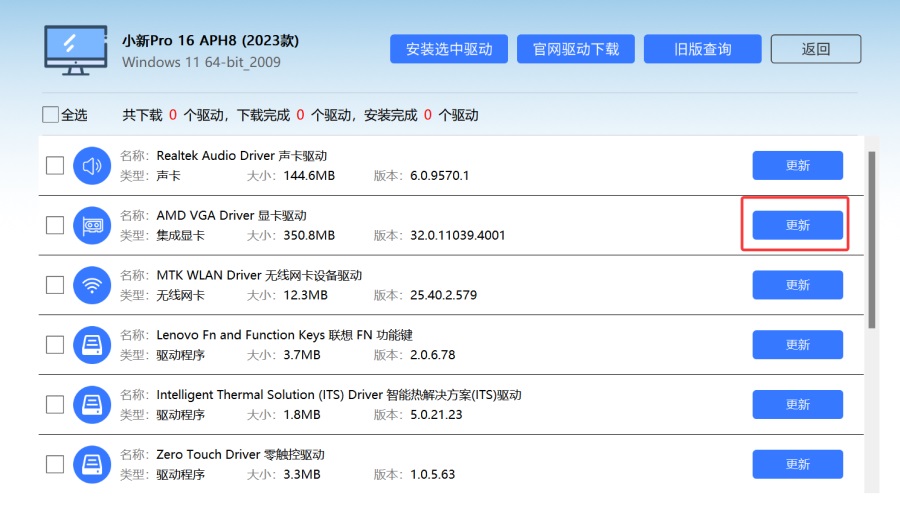Select the MTK WLAN Driver checkbox
The image size is (900, 524).
click(x=55, y=285)
